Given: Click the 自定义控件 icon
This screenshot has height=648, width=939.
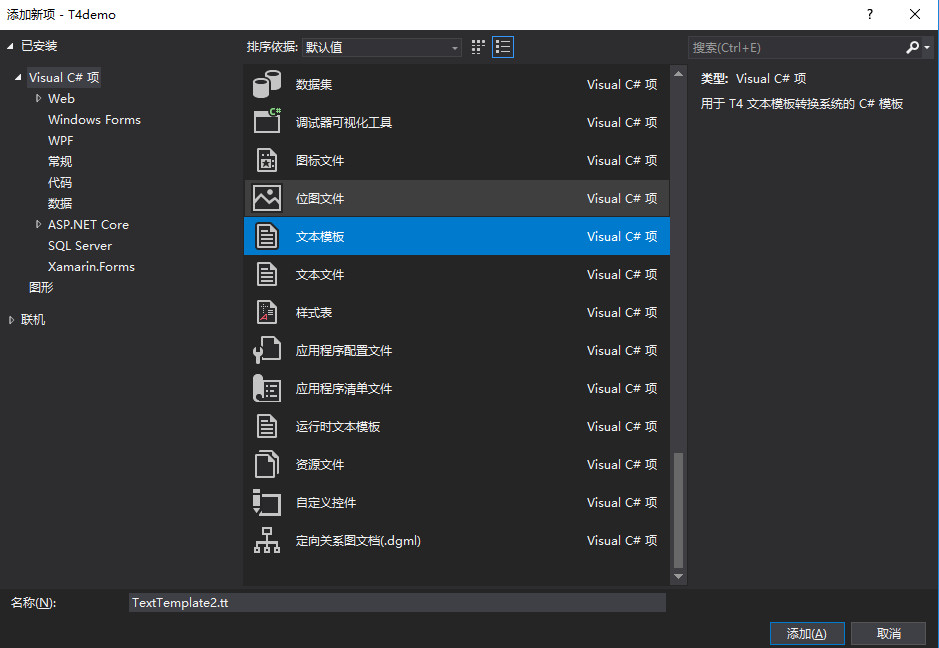Looking at the screenshot, I should pos(266,502).
